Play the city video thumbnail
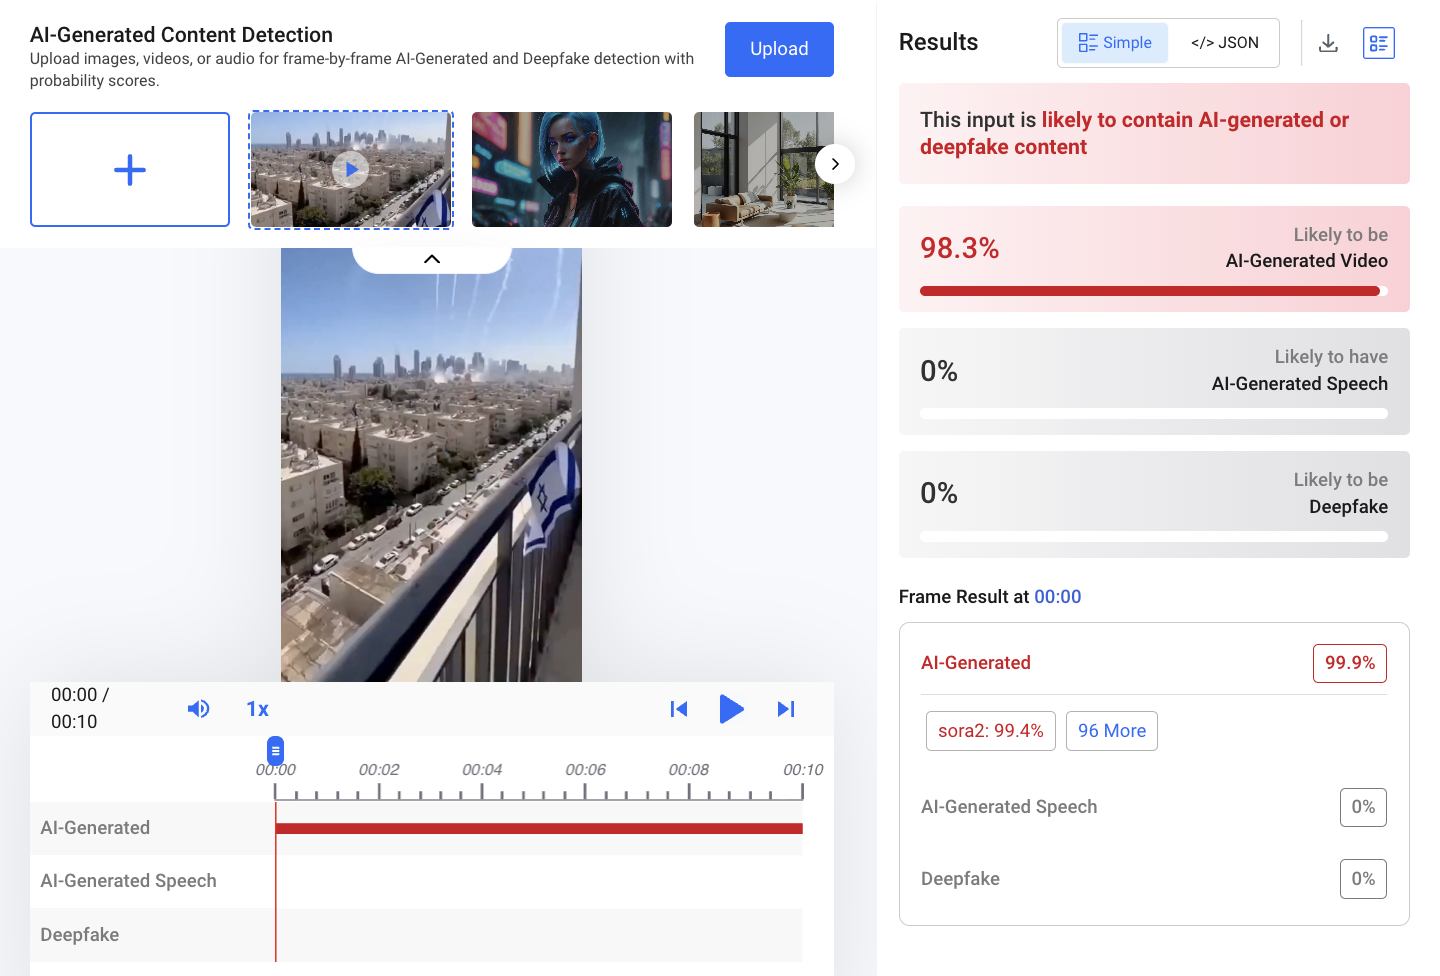This screenshot has width=1440, height=976. pos(351,170)
